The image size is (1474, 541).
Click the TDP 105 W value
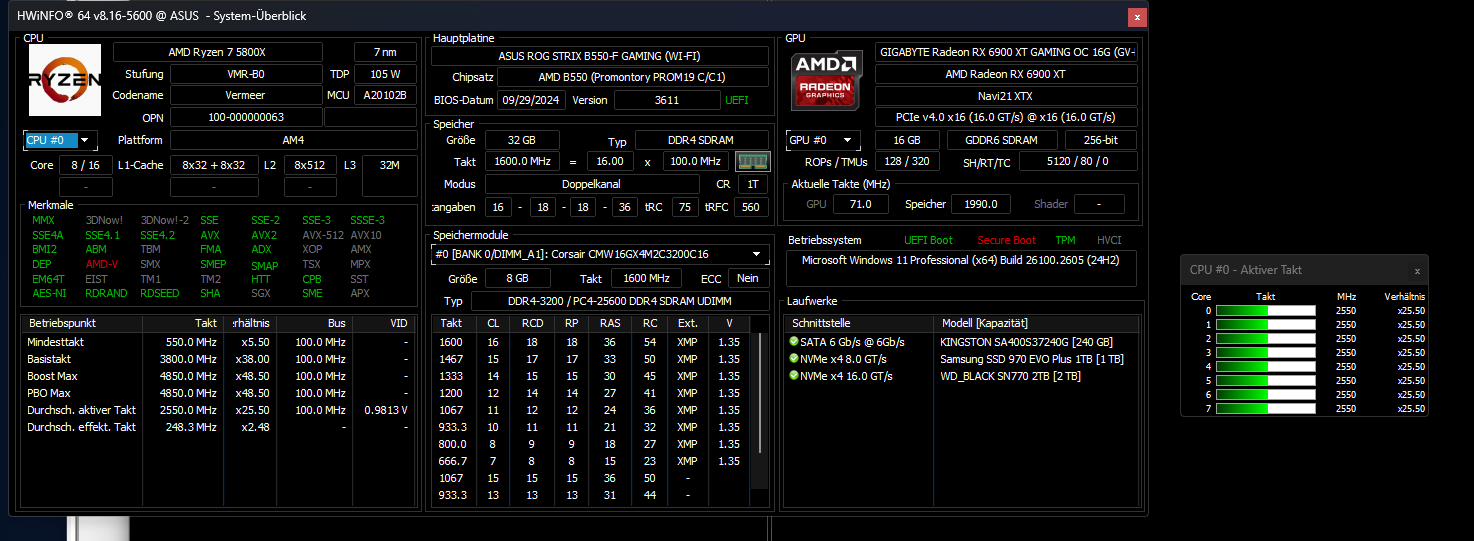point(385,74)
